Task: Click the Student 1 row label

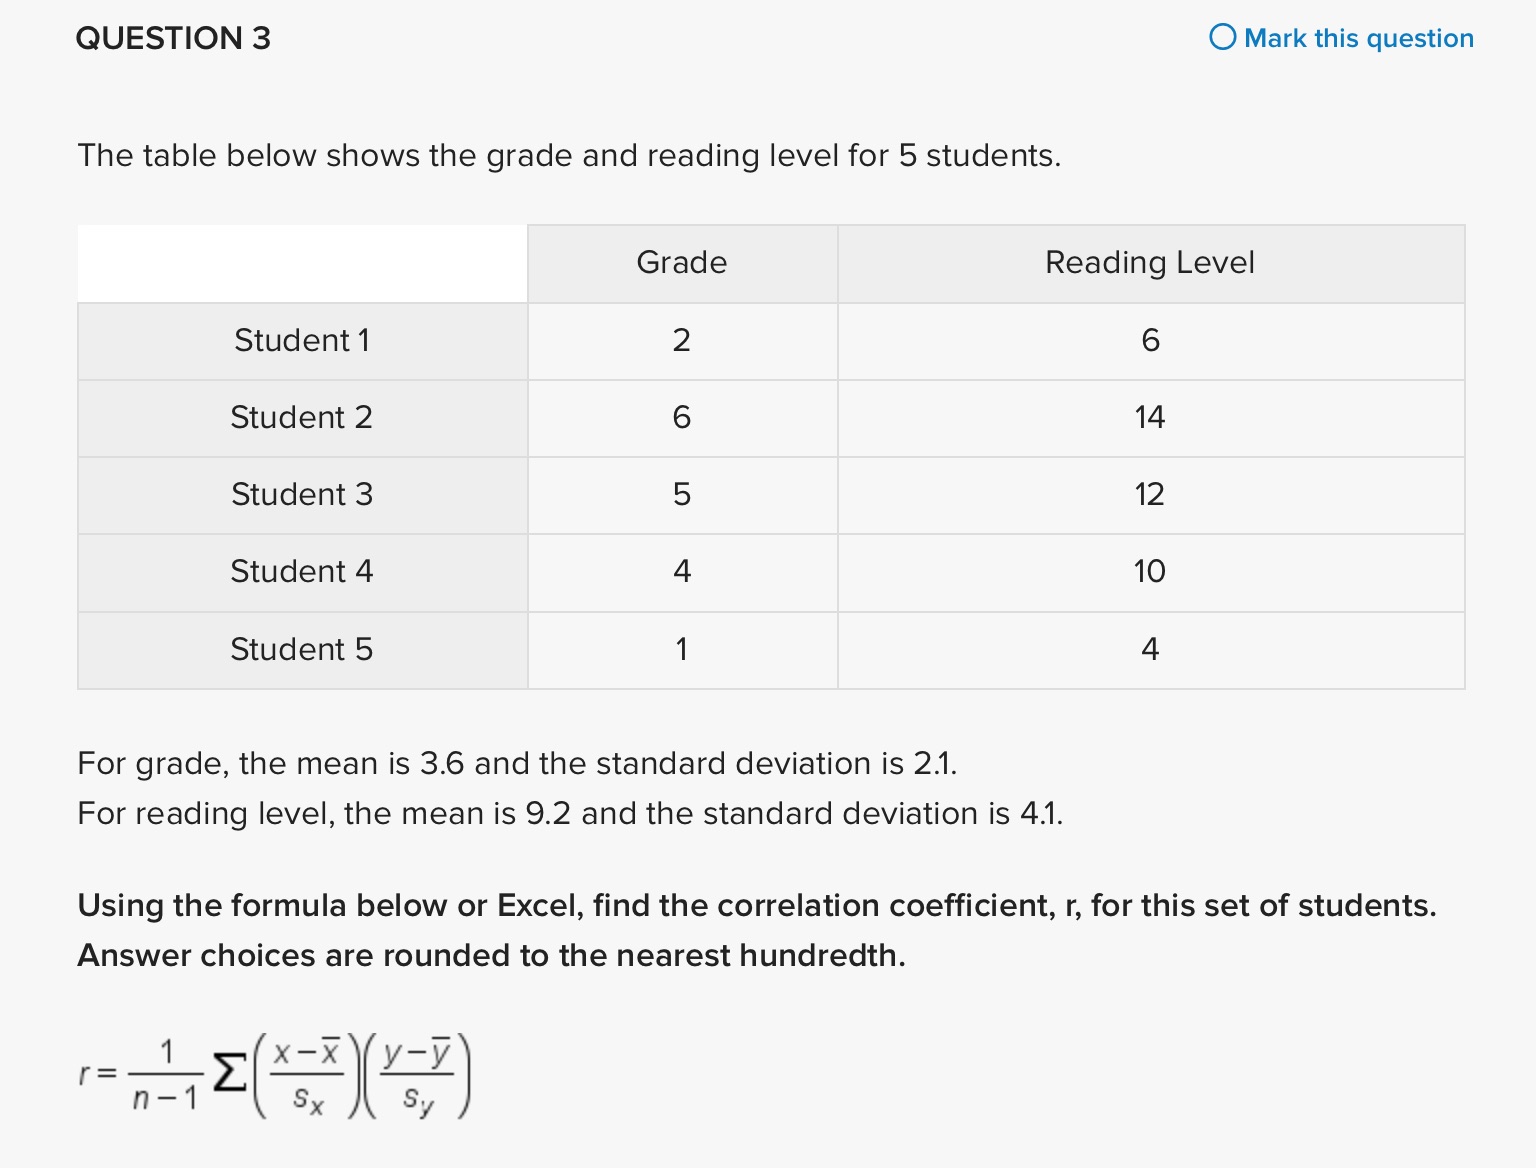Action: pyautogui.click(x=301, y=340)
